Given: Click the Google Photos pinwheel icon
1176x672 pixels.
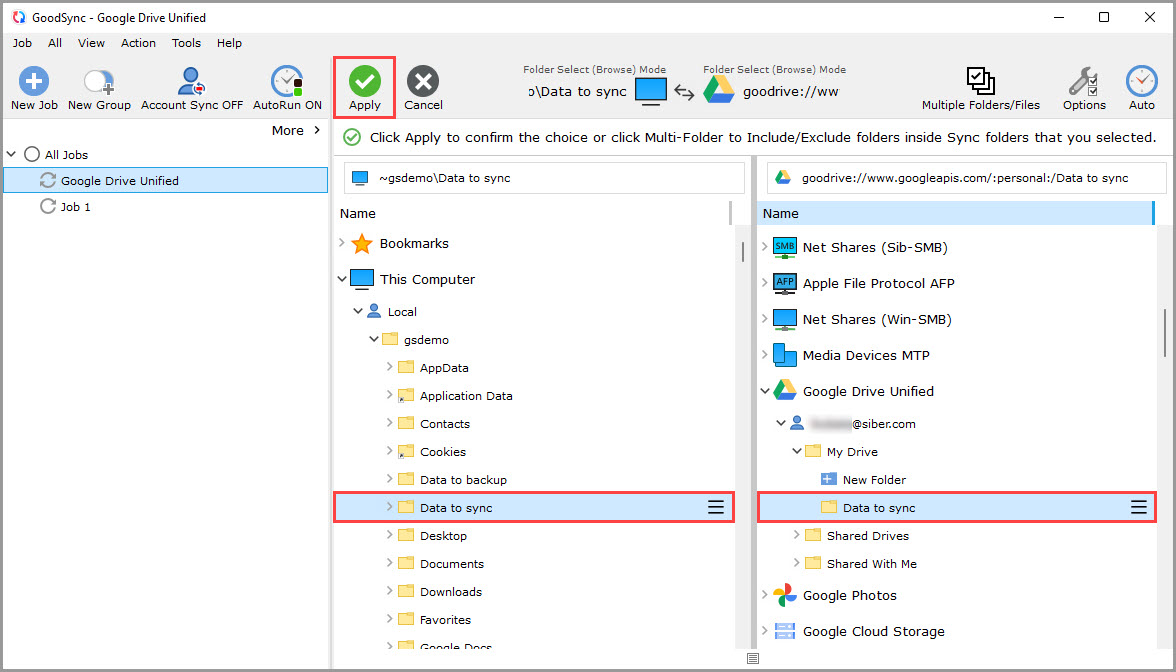Looking at the screenshot, I should tap(784, 595).
